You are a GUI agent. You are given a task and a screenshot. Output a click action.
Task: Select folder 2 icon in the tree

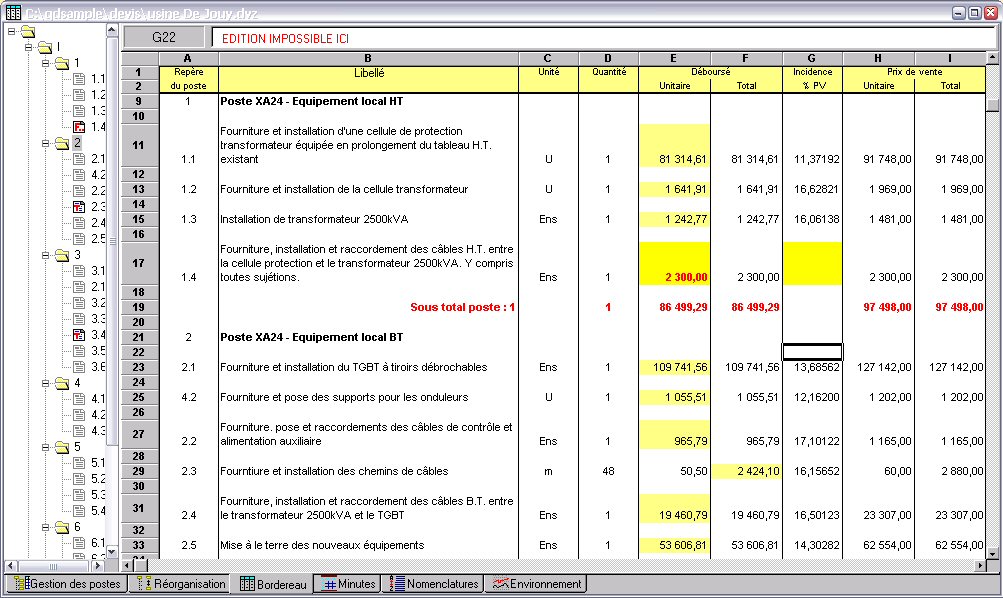(x=61, y=143)
